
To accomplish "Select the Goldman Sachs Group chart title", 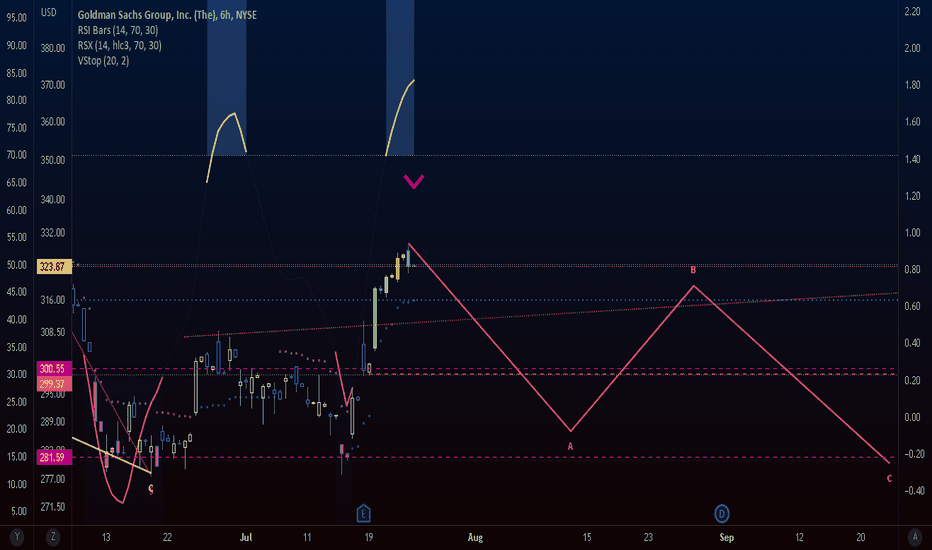I will (167, 15).
